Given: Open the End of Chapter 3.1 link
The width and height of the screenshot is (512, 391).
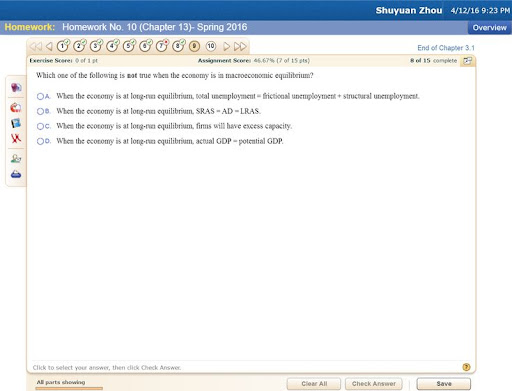Looking at the screenshot, I should (x=446, y=48).
